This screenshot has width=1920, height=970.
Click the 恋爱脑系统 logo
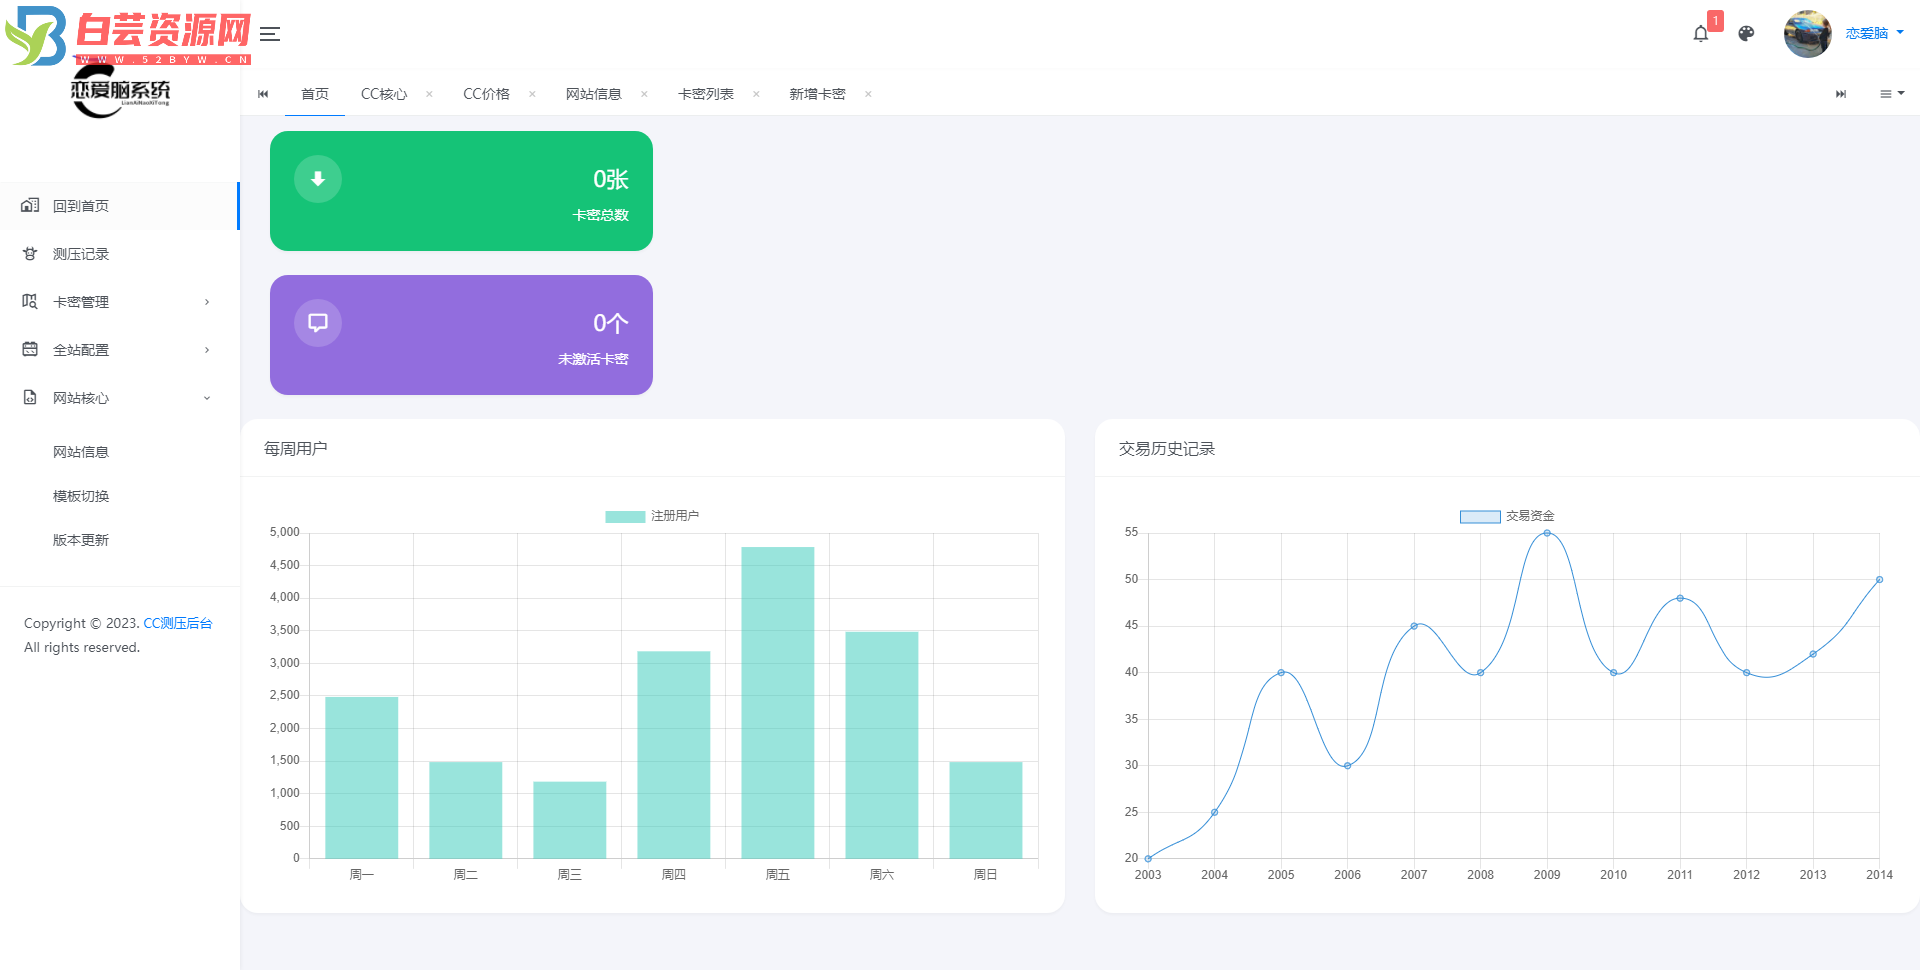click(x=120, y=93)
